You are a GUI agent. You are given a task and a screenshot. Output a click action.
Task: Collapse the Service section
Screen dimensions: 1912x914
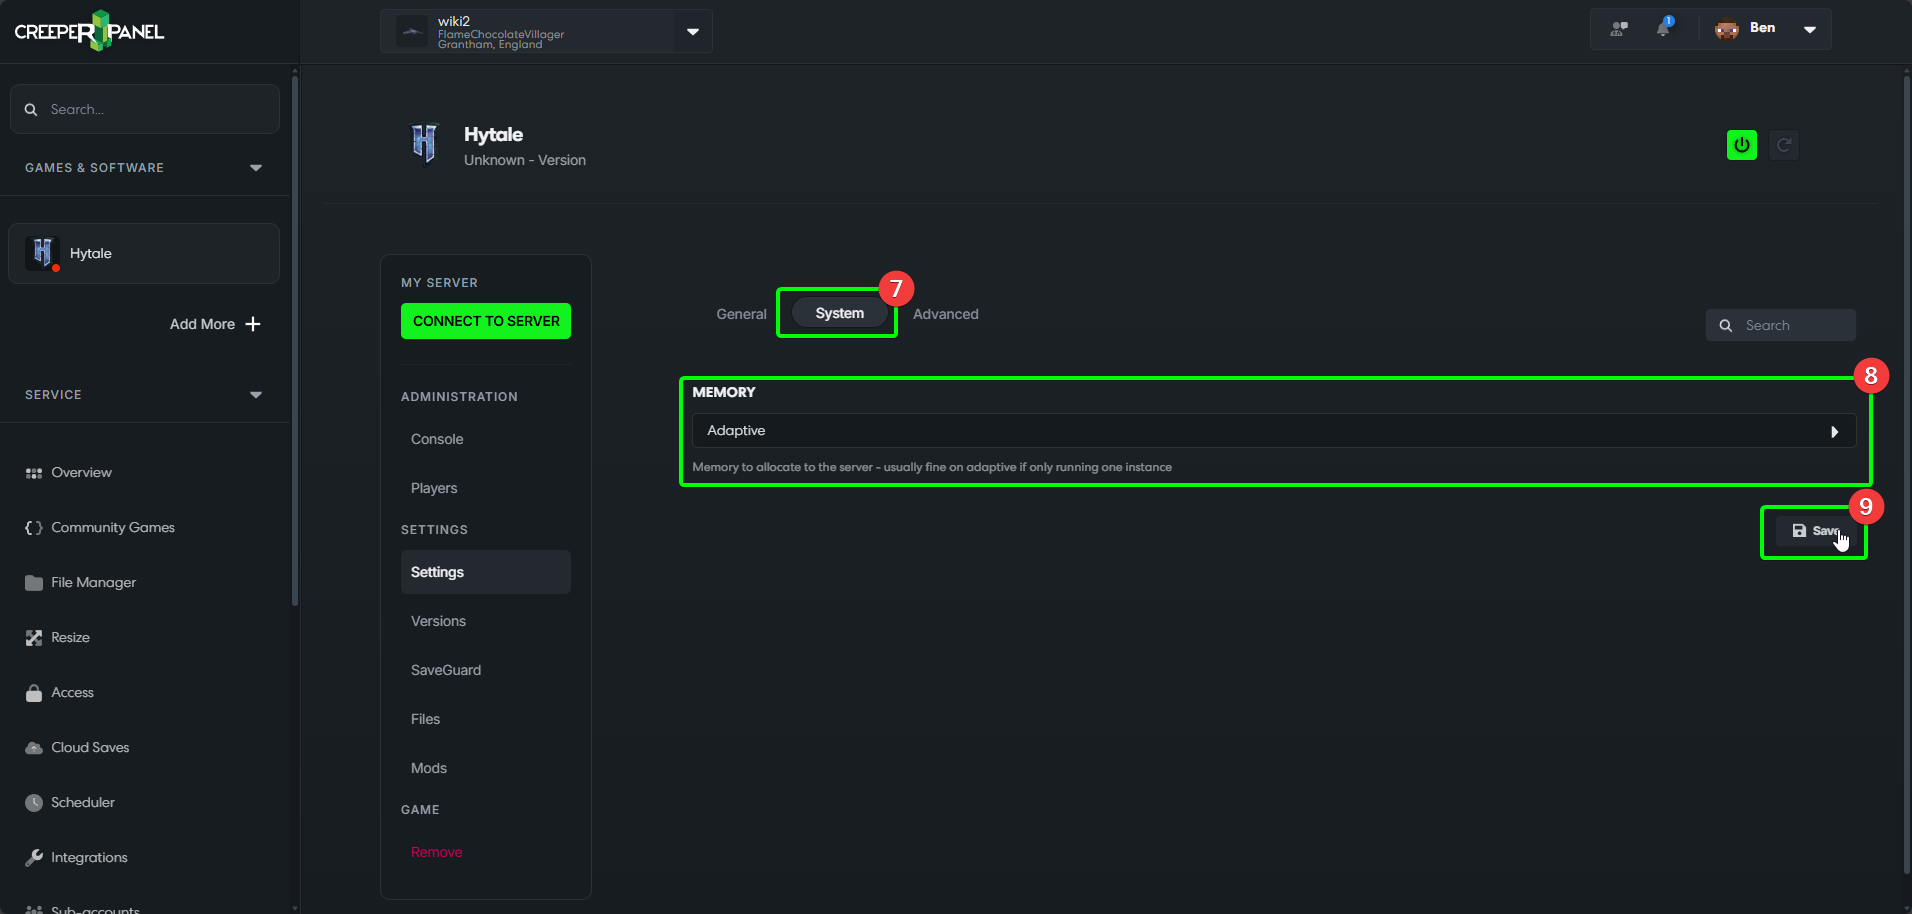pyautogui.click(x=255, y=395)
